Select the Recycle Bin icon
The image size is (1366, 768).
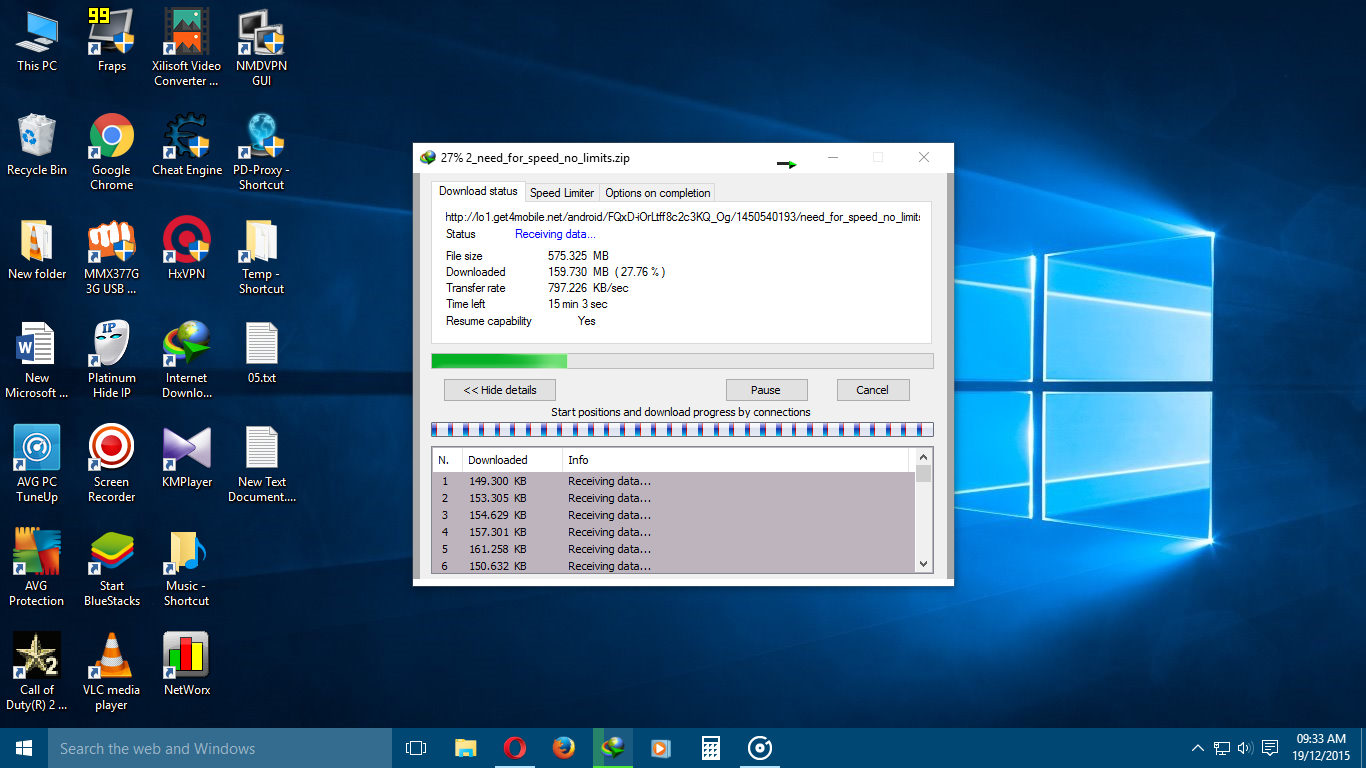pos(37,145)
